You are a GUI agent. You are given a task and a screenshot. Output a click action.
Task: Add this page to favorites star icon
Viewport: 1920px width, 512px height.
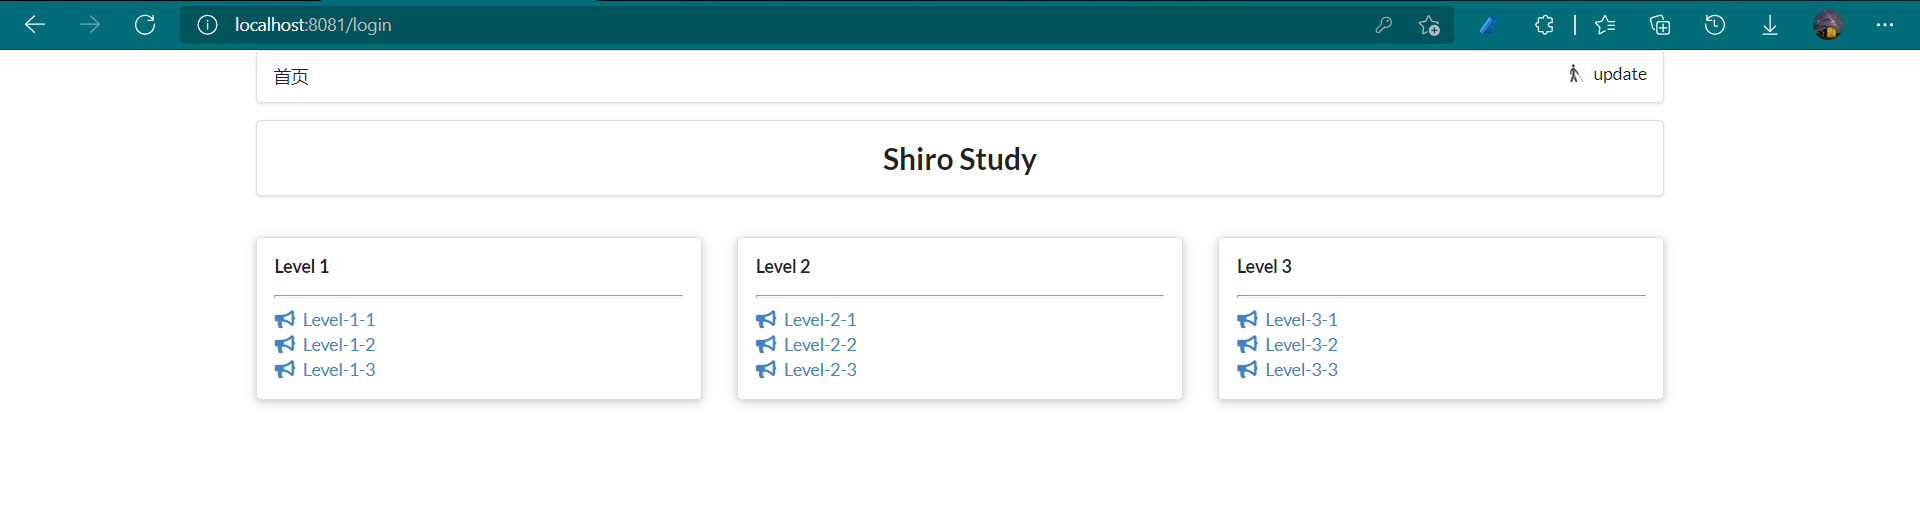(x=1429, y=25)
